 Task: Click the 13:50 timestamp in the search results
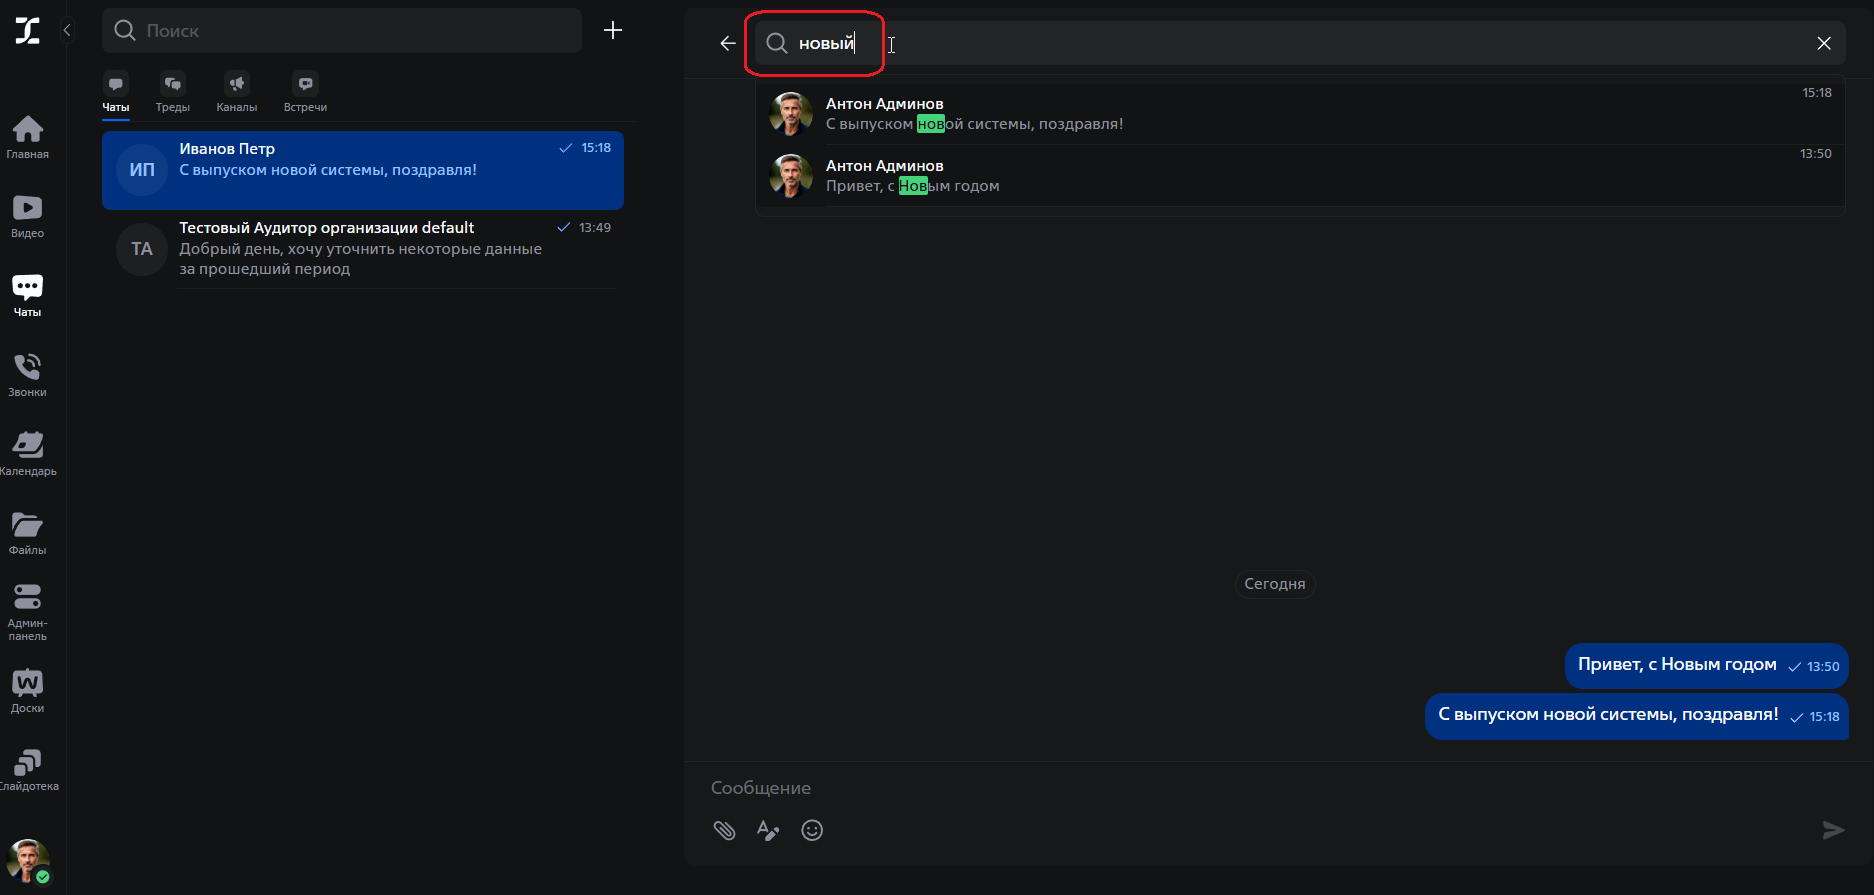pos(1816,154)
